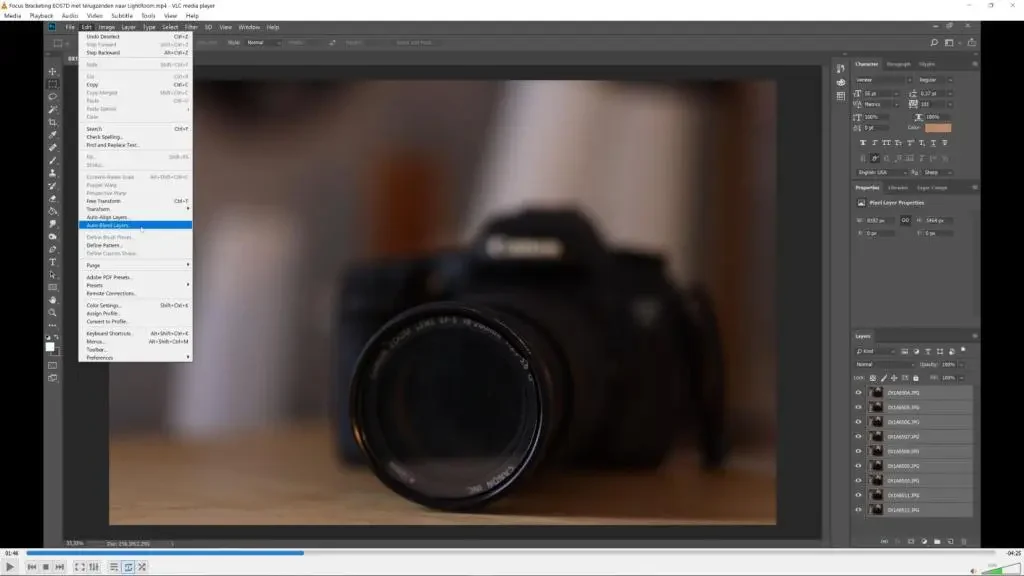Click the Create new layer icon

950,541
